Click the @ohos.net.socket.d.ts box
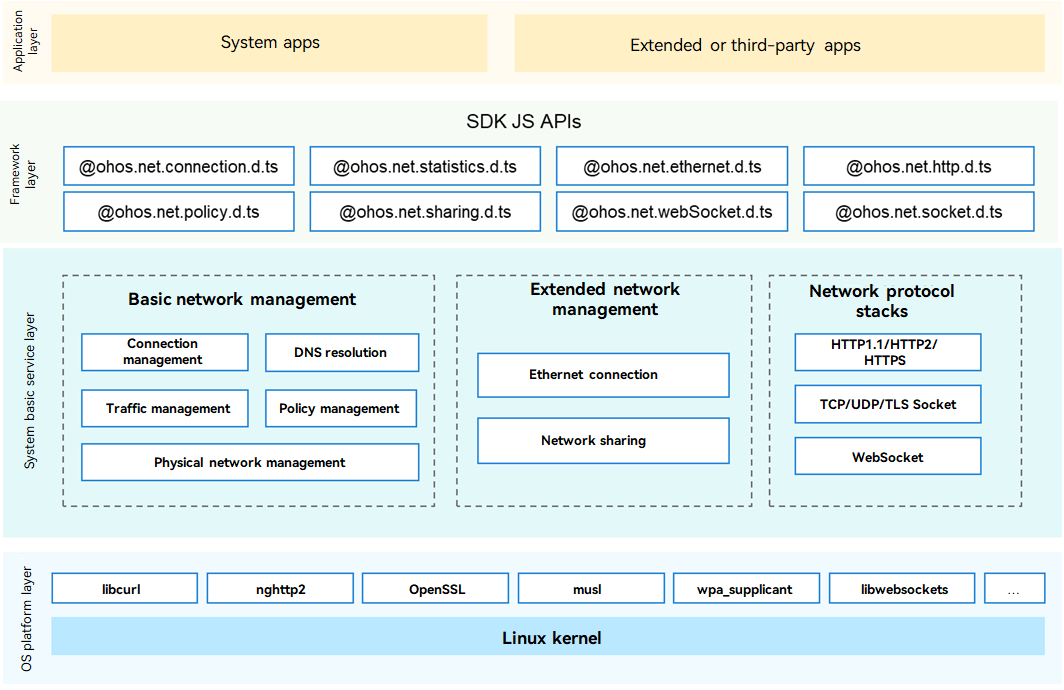 pos(919,212)
